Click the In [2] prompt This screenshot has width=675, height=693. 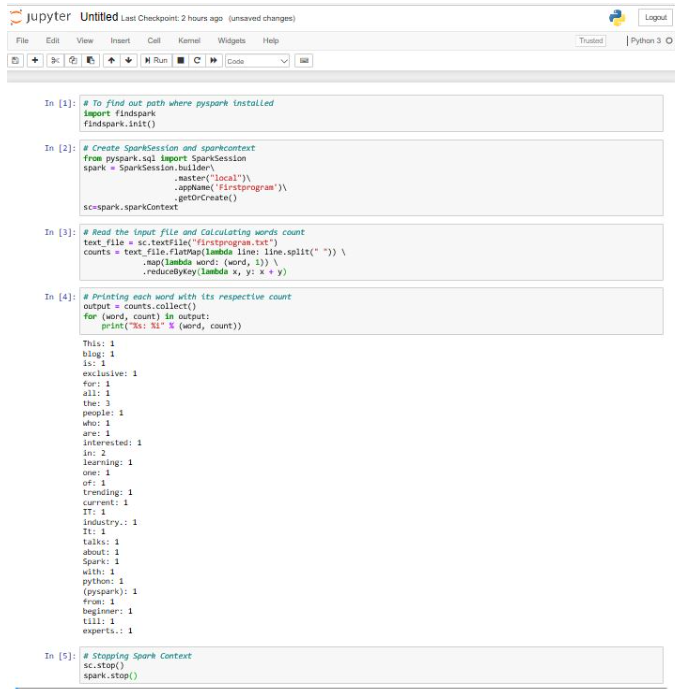coord(60,148)
